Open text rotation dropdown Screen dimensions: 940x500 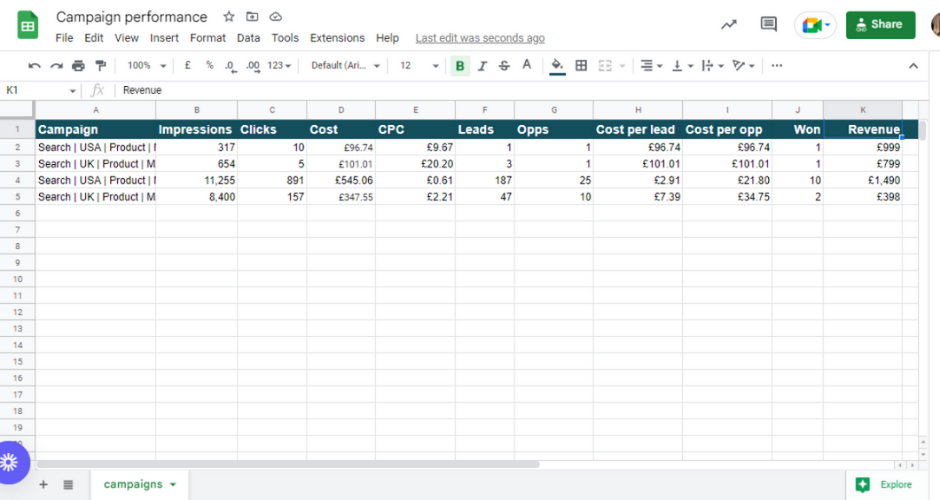click(743, 66)
